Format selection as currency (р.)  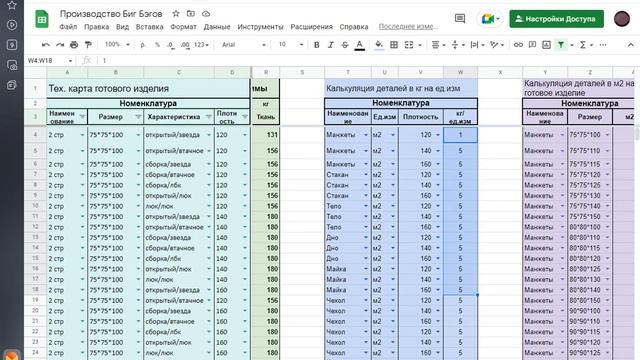(143, 44)
